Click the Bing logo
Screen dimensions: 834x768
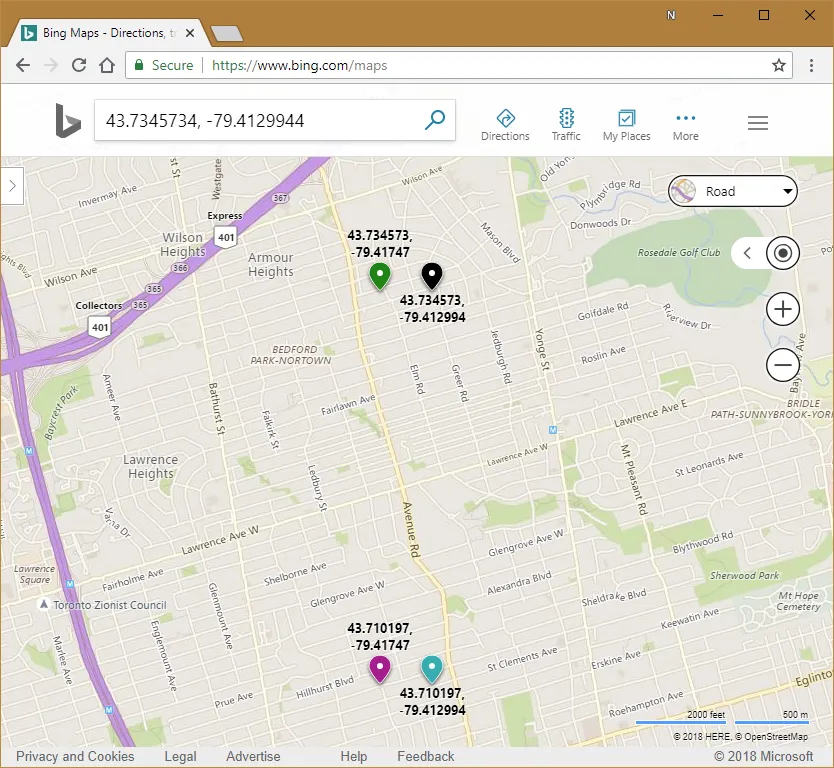point(68,121)
